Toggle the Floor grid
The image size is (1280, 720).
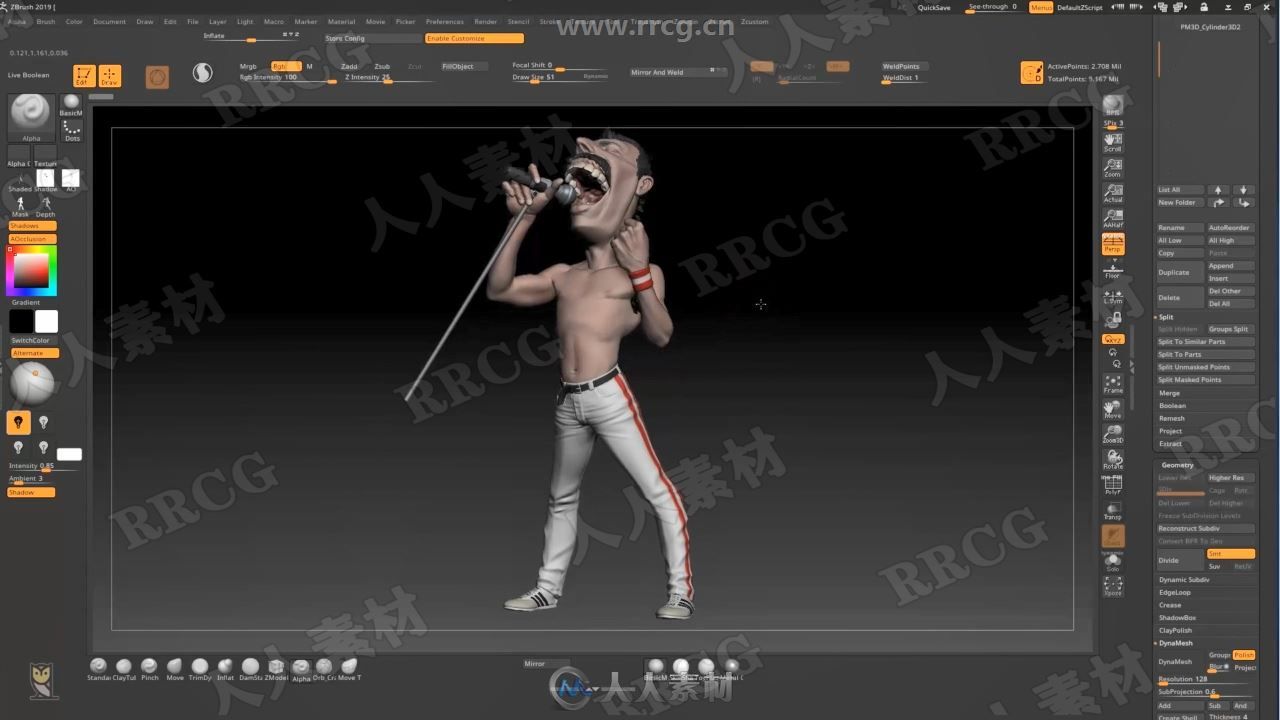[x=1113, y=270]
